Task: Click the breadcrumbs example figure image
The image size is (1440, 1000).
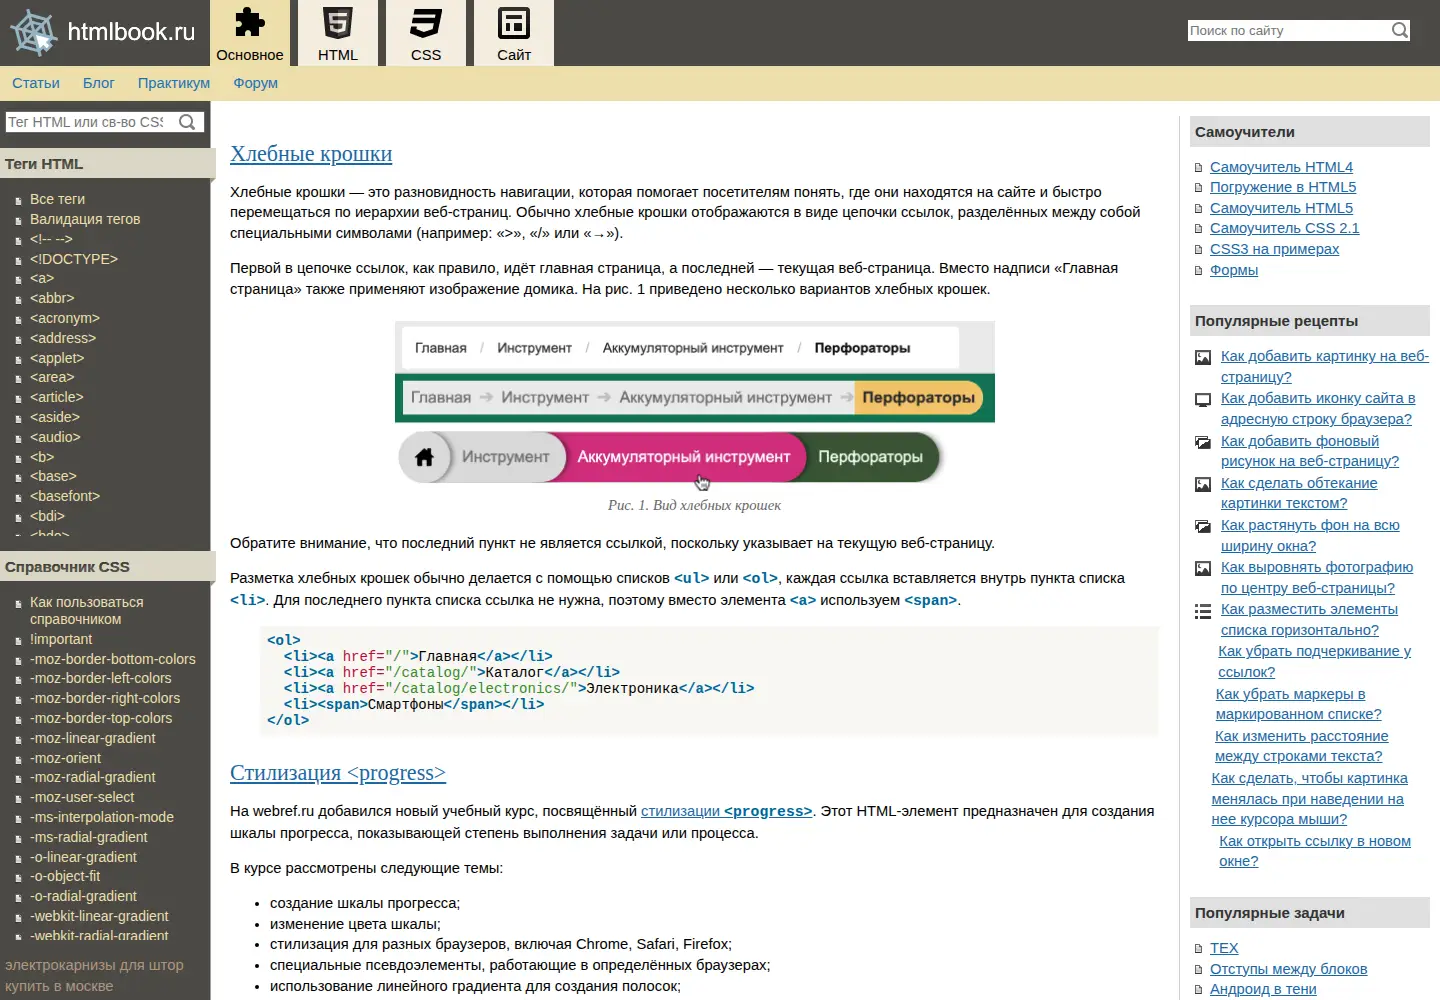Action: [695, 403]
